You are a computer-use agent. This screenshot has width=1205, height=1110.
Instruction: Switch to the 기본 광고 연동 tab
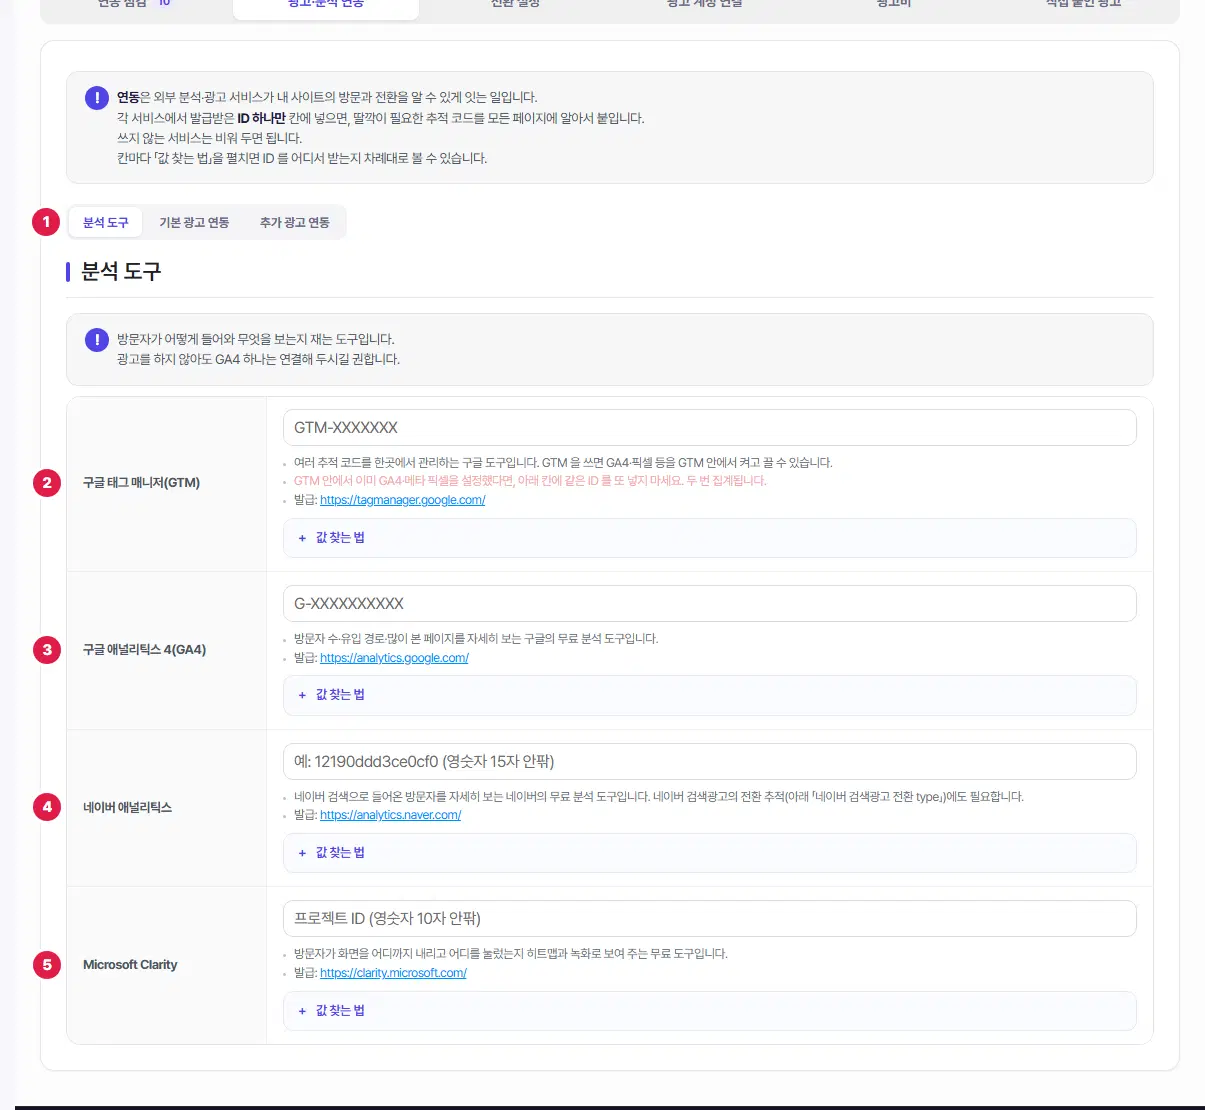coord(194,222)
